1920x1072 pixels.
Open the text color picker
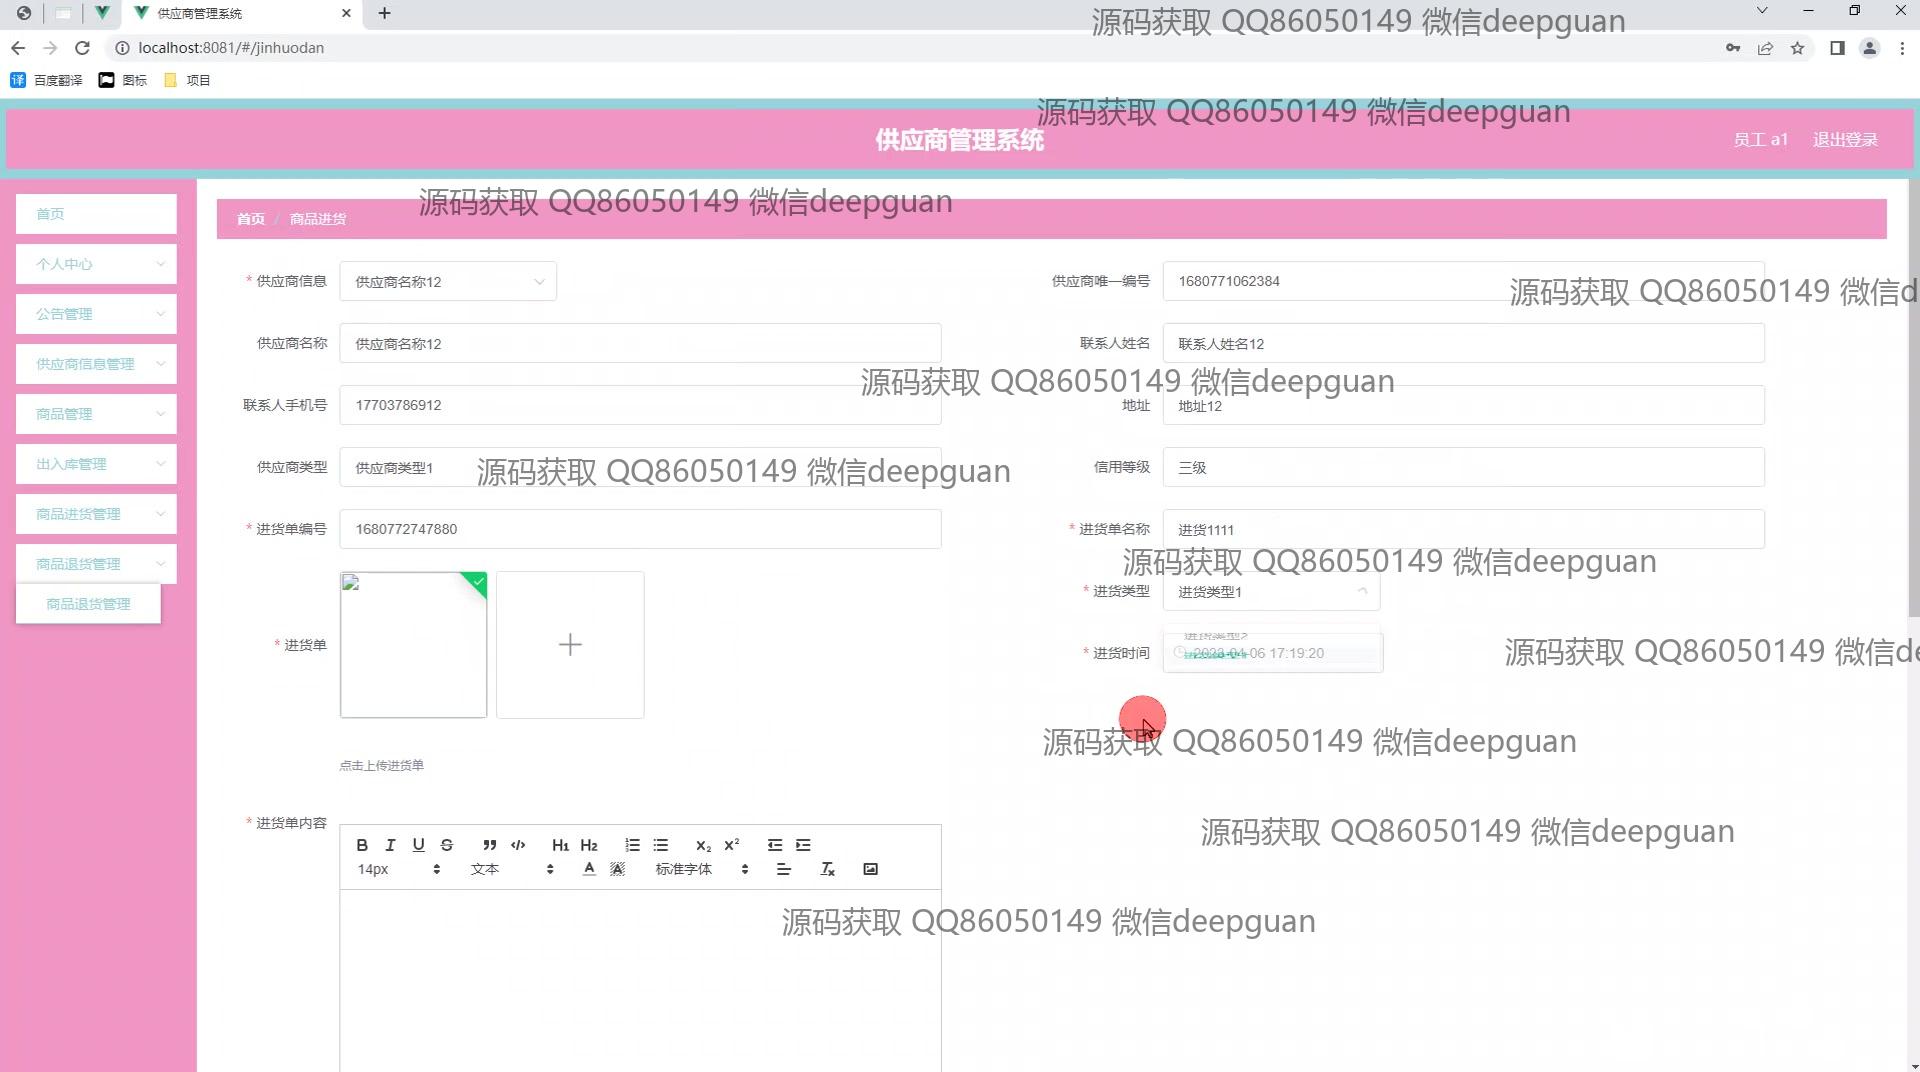(x=589, y=869)
